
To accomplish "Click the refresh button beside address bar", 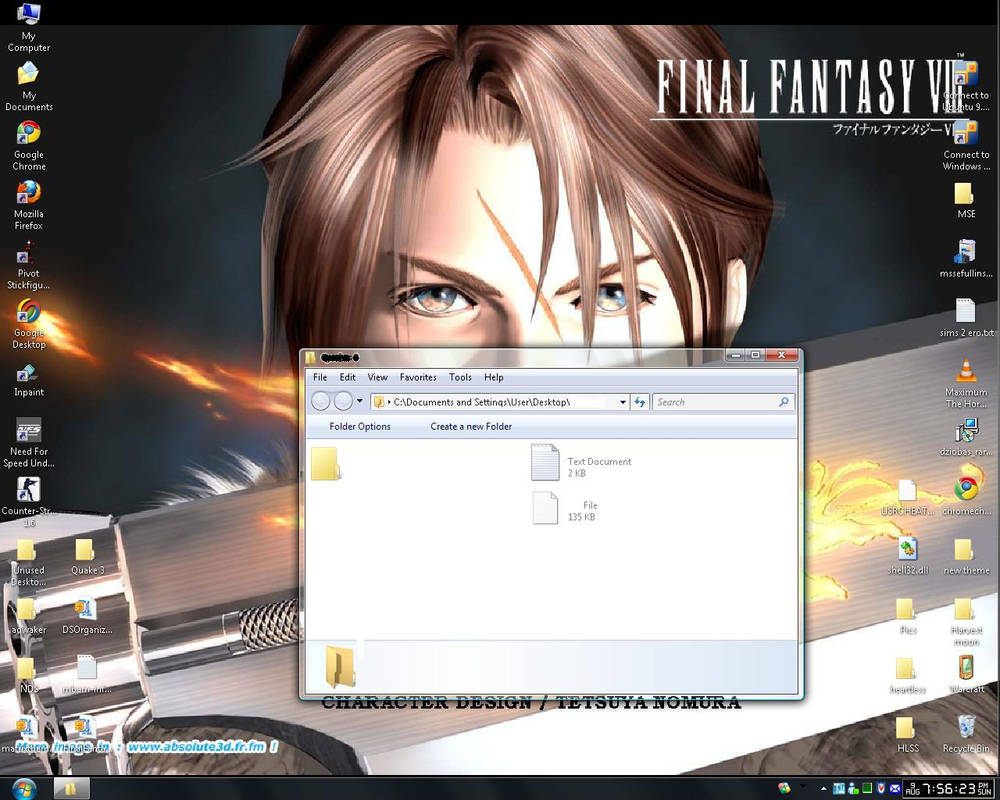I will click(x=640, y=402).
